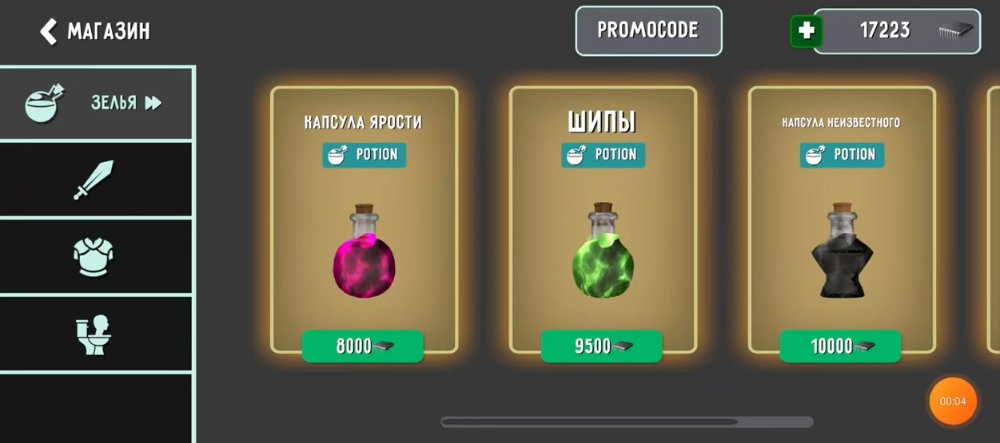Select the black Капсула неизвестного potion bottle

tap(842, 251)
